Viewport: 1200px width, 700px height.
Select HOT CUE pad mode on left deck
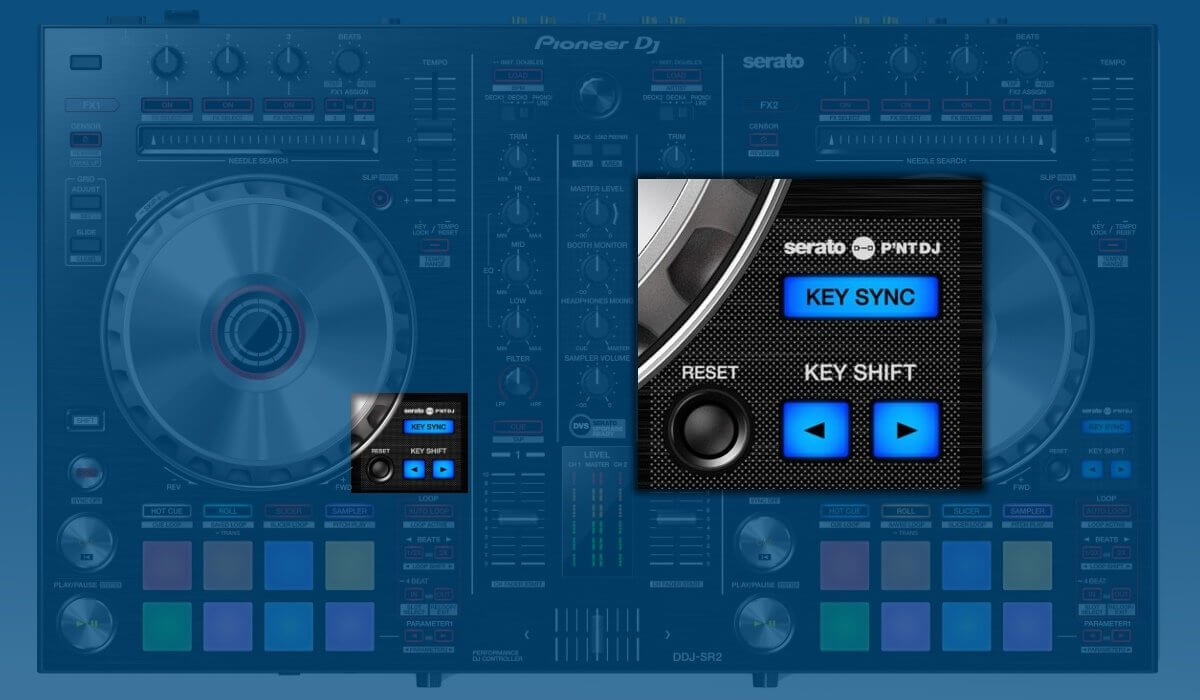(166, 511)
